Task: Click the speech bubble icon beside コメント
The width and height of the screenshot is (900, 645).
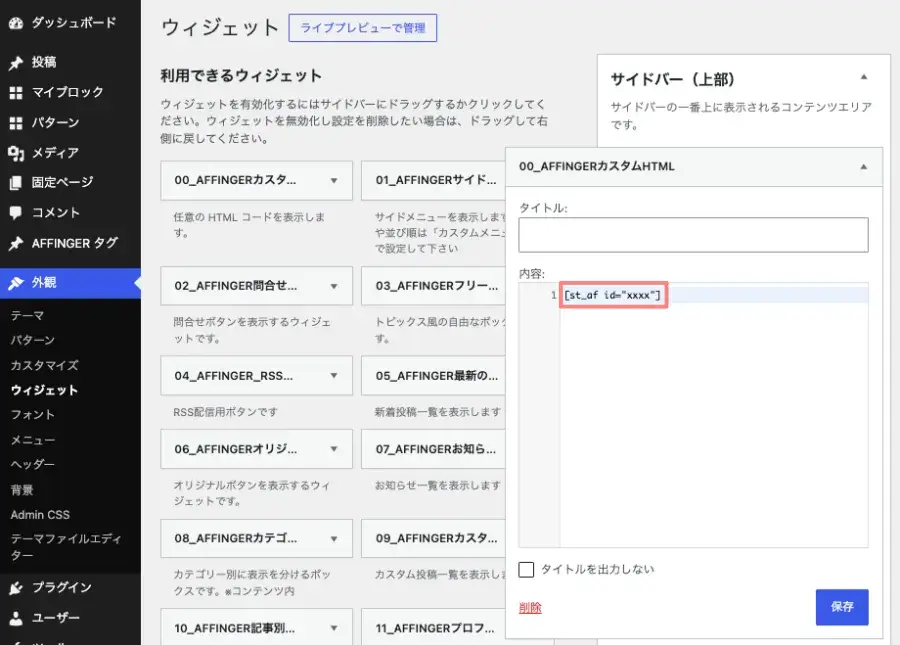Action: 15,213
